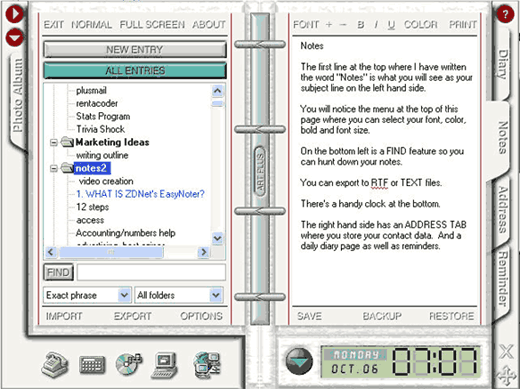Open the COLOR picker menu
The width and height of the screenshot is (520, 389).
421,25
